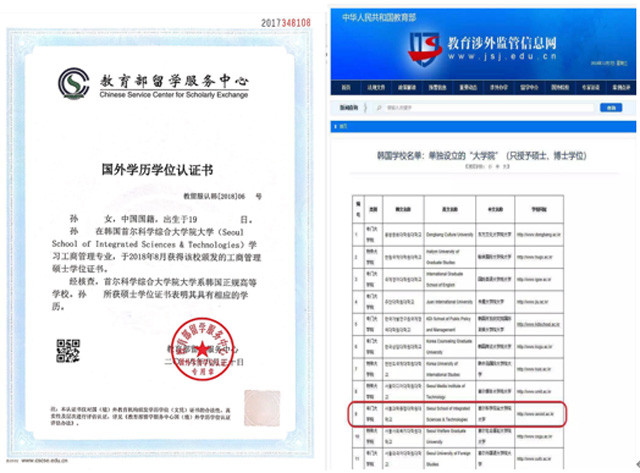Open the 专家访谈 navigation menu item
The height and width of the screenshot is (473, 640).
pyautogui.click(x=590, y=87)
